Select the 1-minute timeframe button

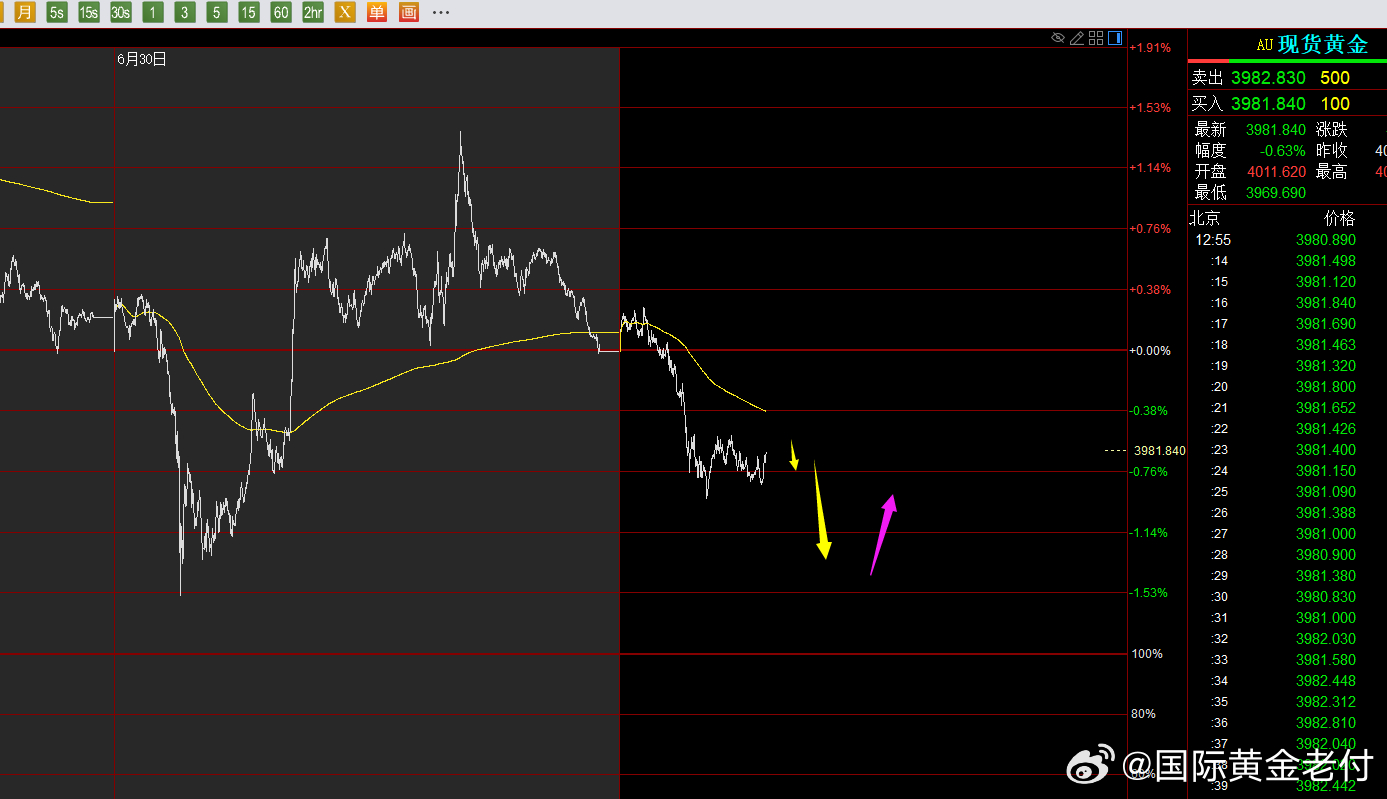tap(153, 12)
